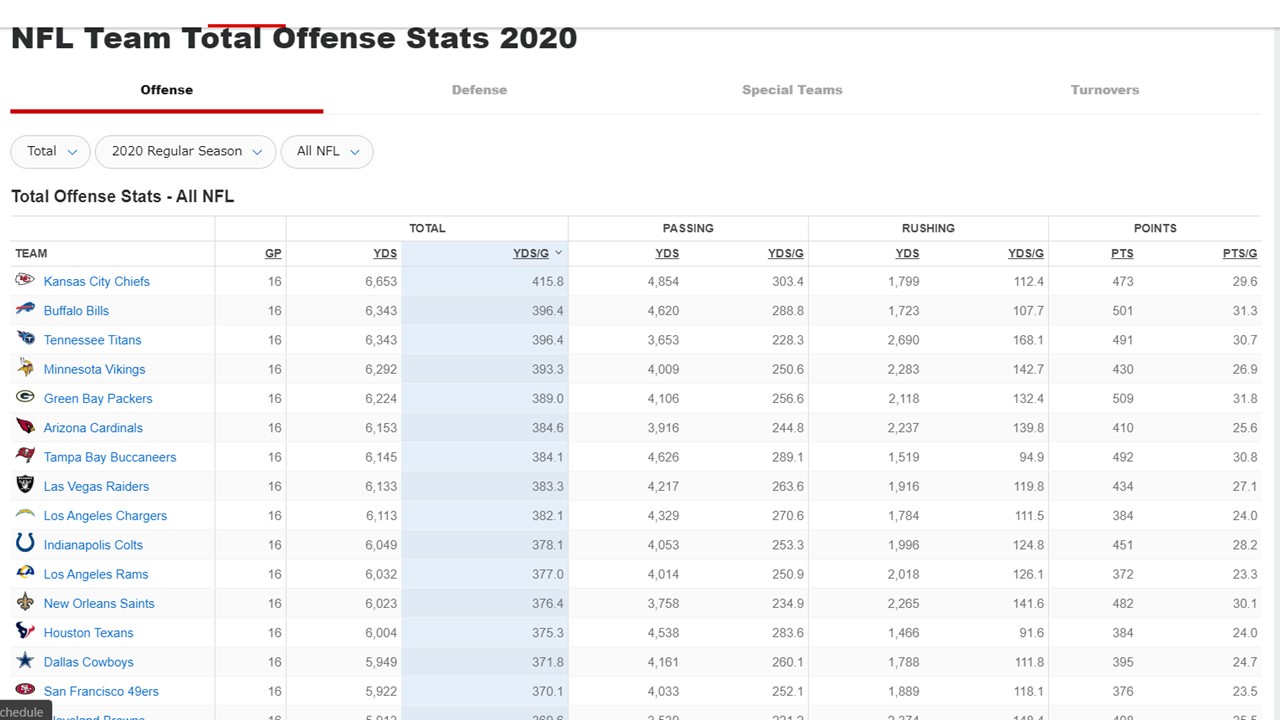Switch to the Offense tab

[166, 90]
